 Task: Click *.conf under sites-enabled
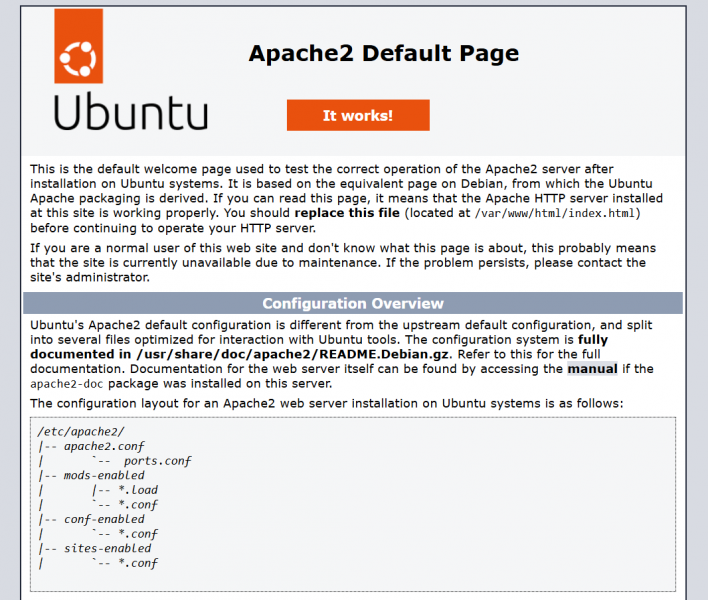click(x=138, y=563)
